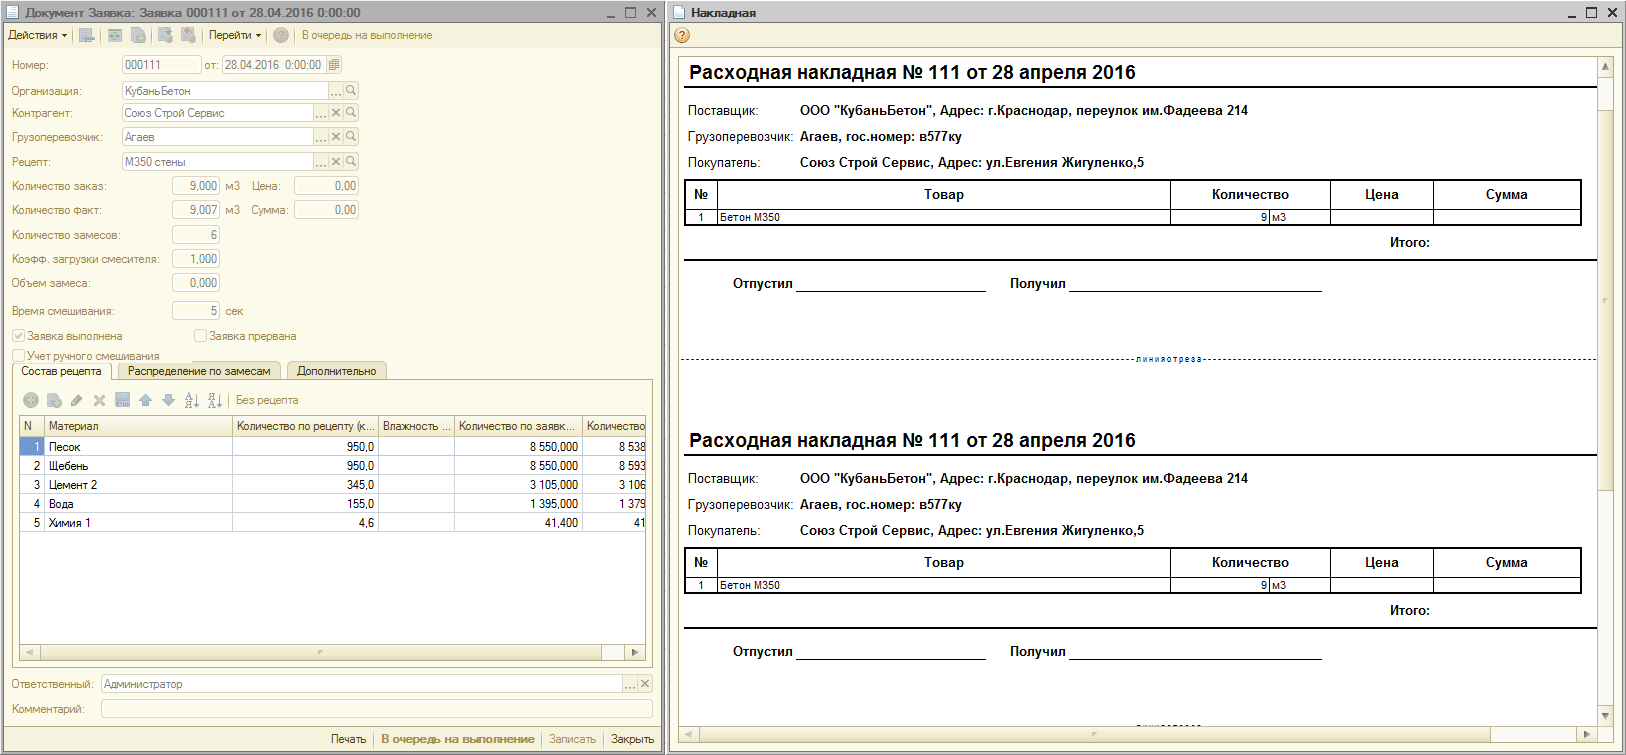Click the Номер input field
The image size is (1626, 755).
(x=161, y=65)
